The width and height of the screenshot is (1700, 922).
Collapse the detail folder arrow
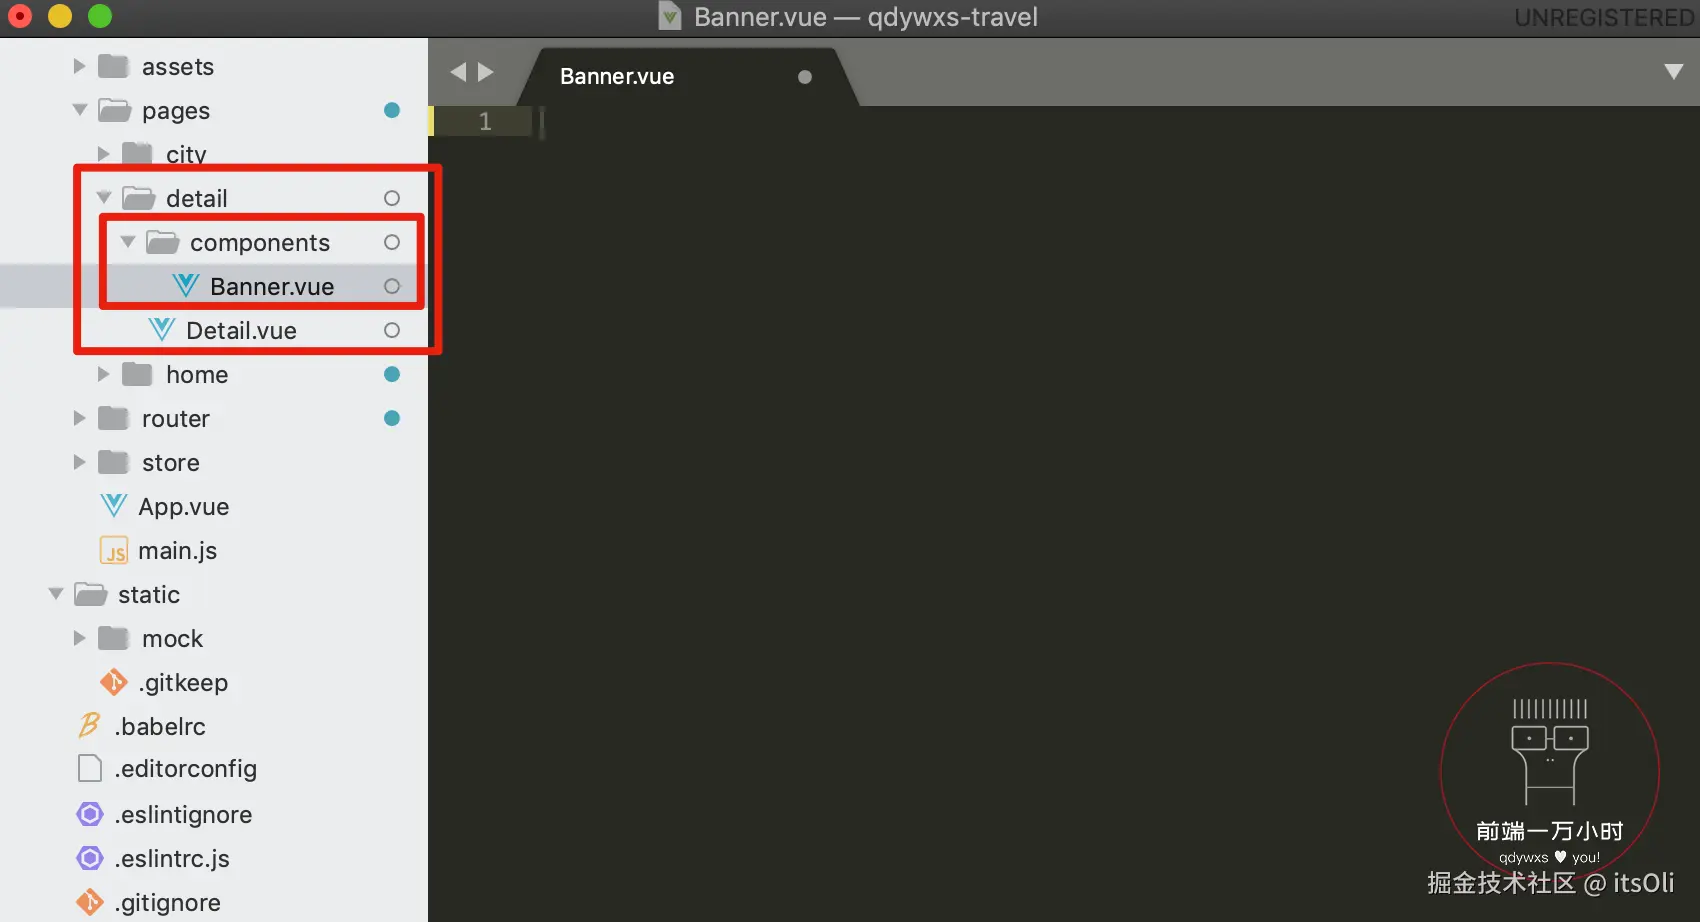point(104,198)
